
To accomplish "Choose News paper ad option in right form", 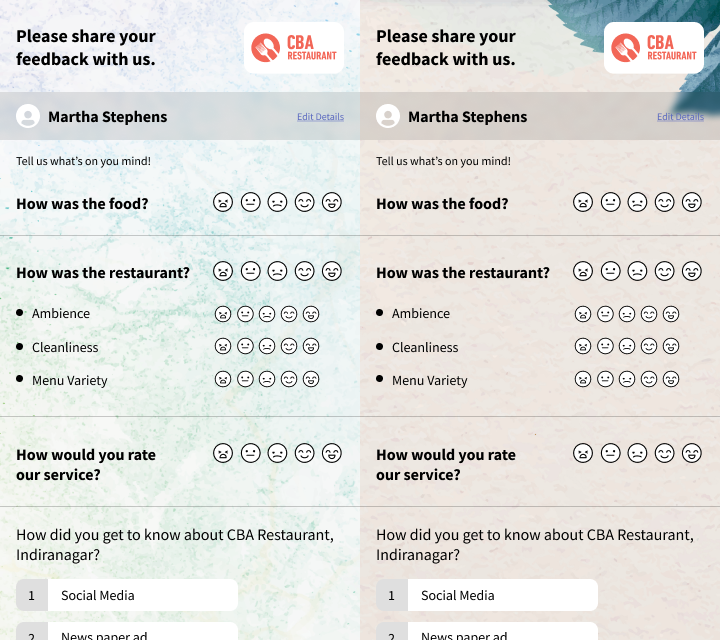I will 487,632.
